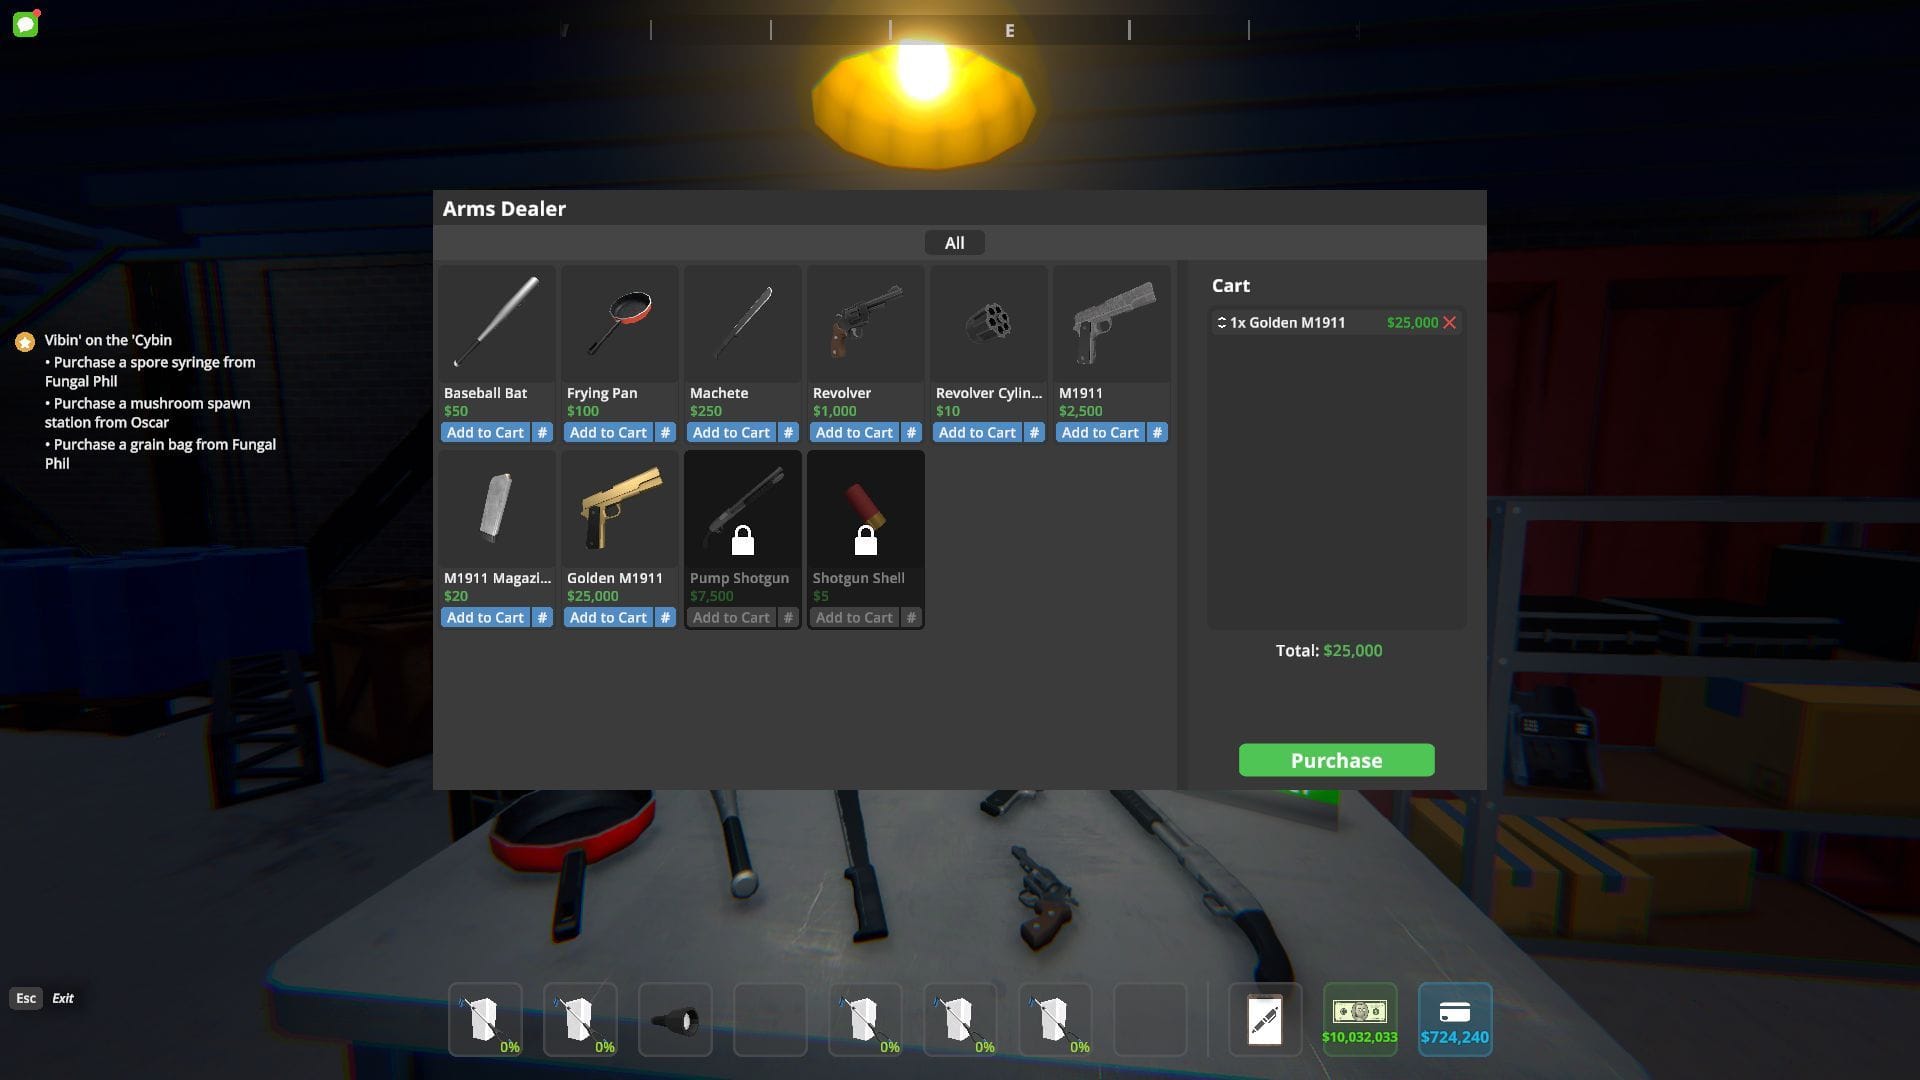Select the flashlight hotbar slot
The width and height of the screenshot is (1920, 1080).
pyautogui.click(x=675, y=1020)
